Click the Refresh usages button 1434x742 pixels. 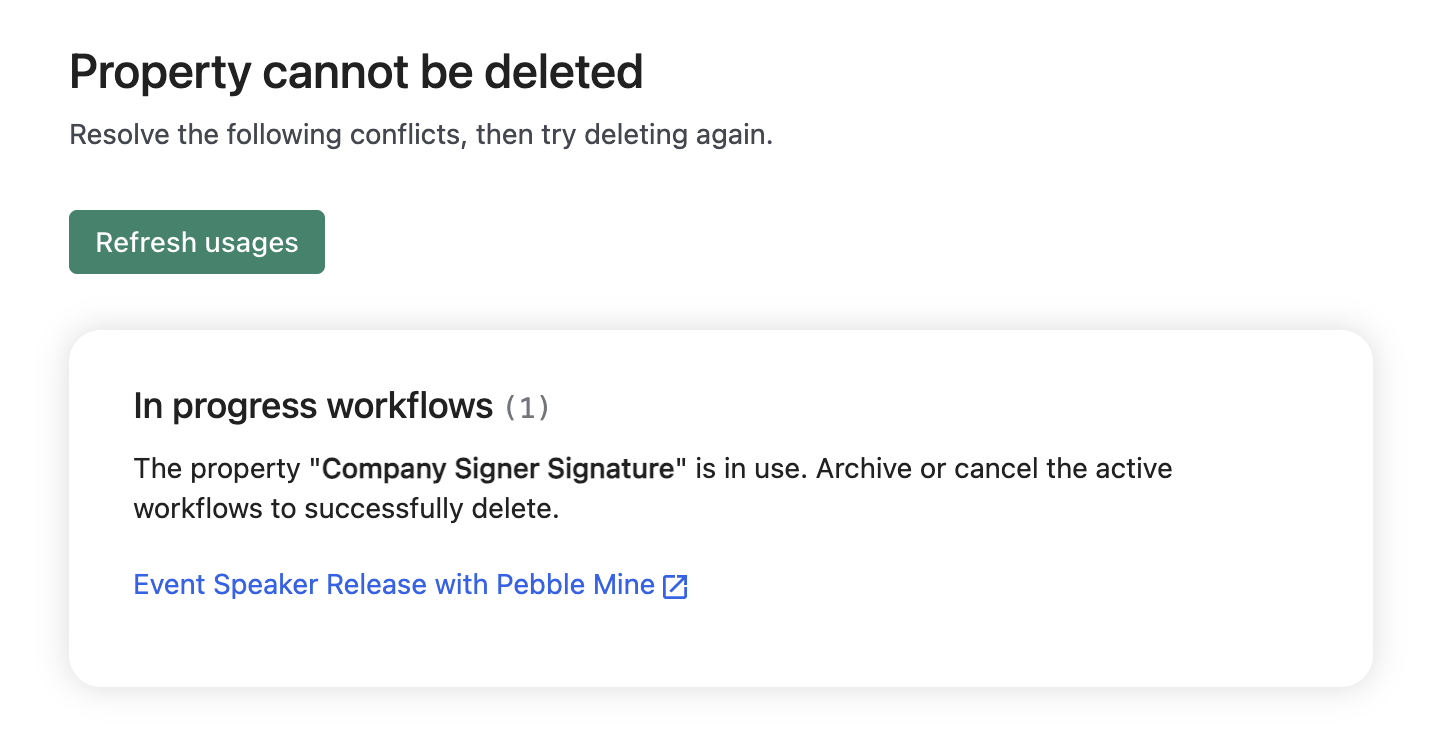[197, 242]
